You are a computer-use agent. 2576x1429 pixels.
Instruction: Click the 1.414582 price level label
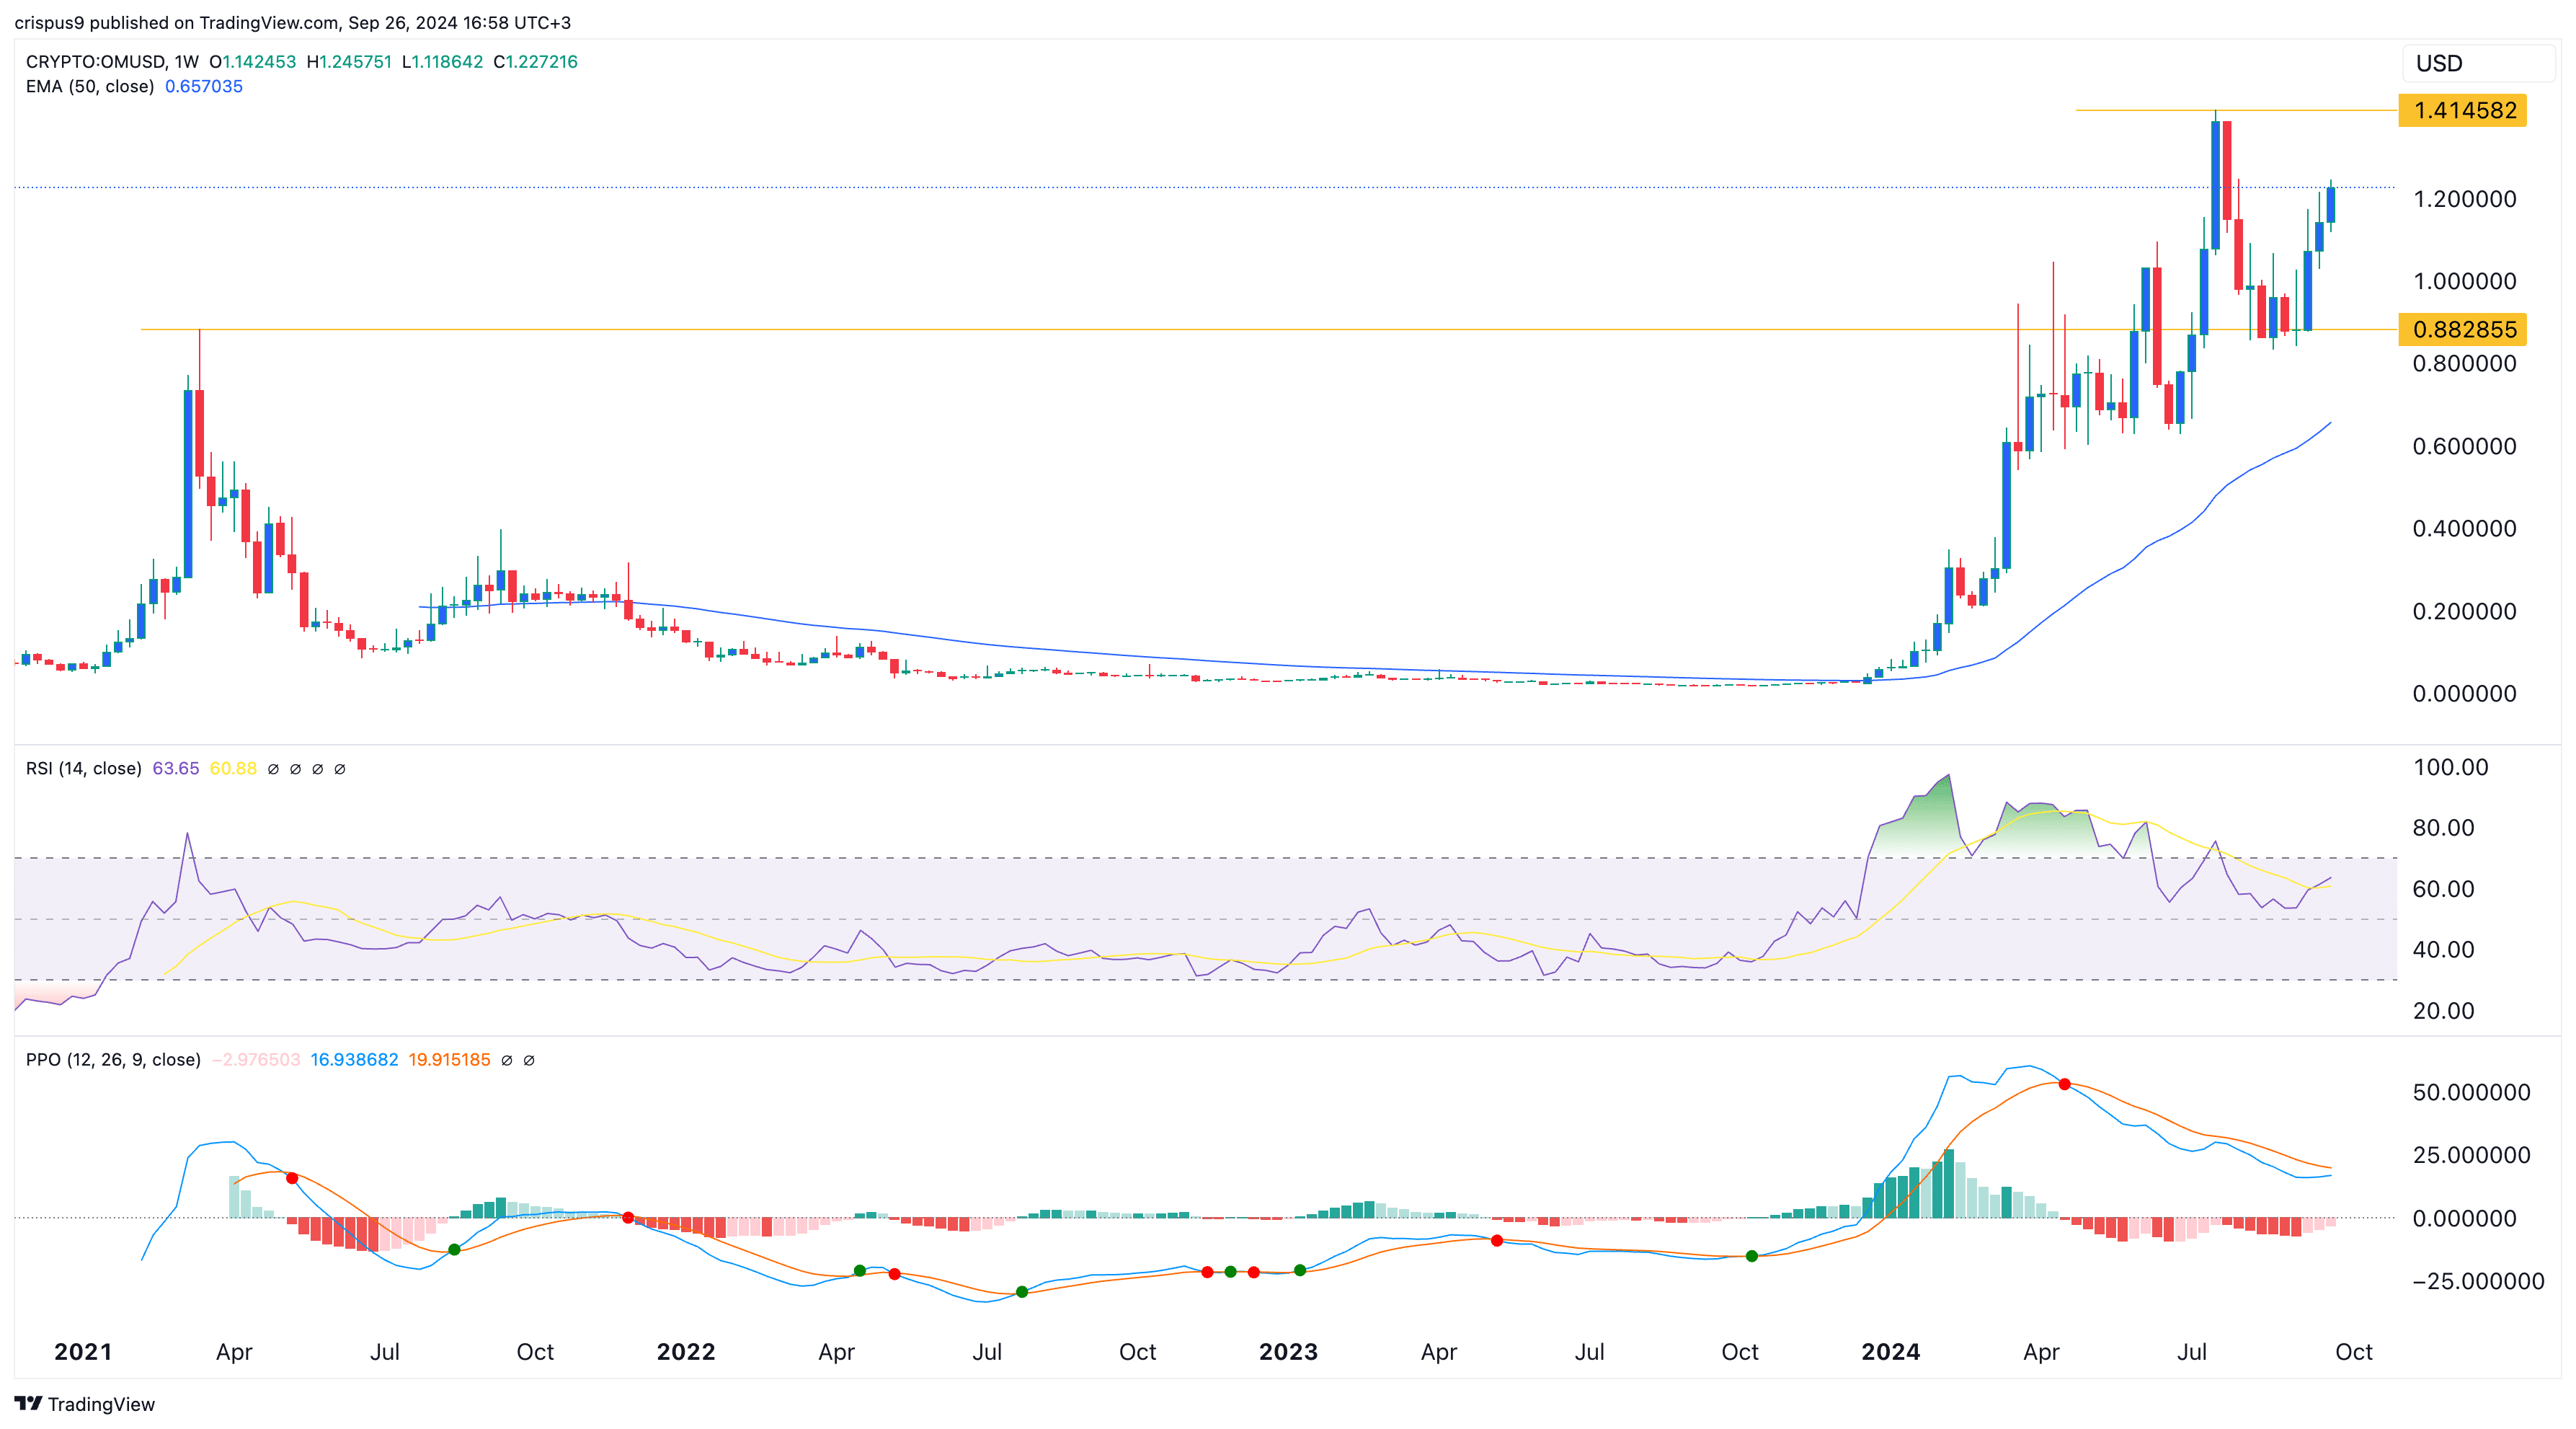(x=2463, y=110)
